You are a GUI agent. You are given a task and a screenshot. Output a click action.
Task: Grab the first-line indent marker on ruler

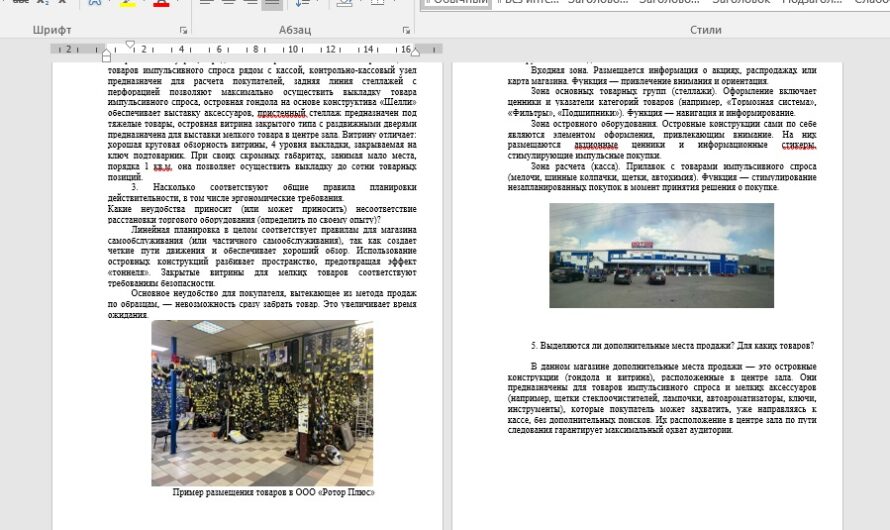[x=130, y=44]
